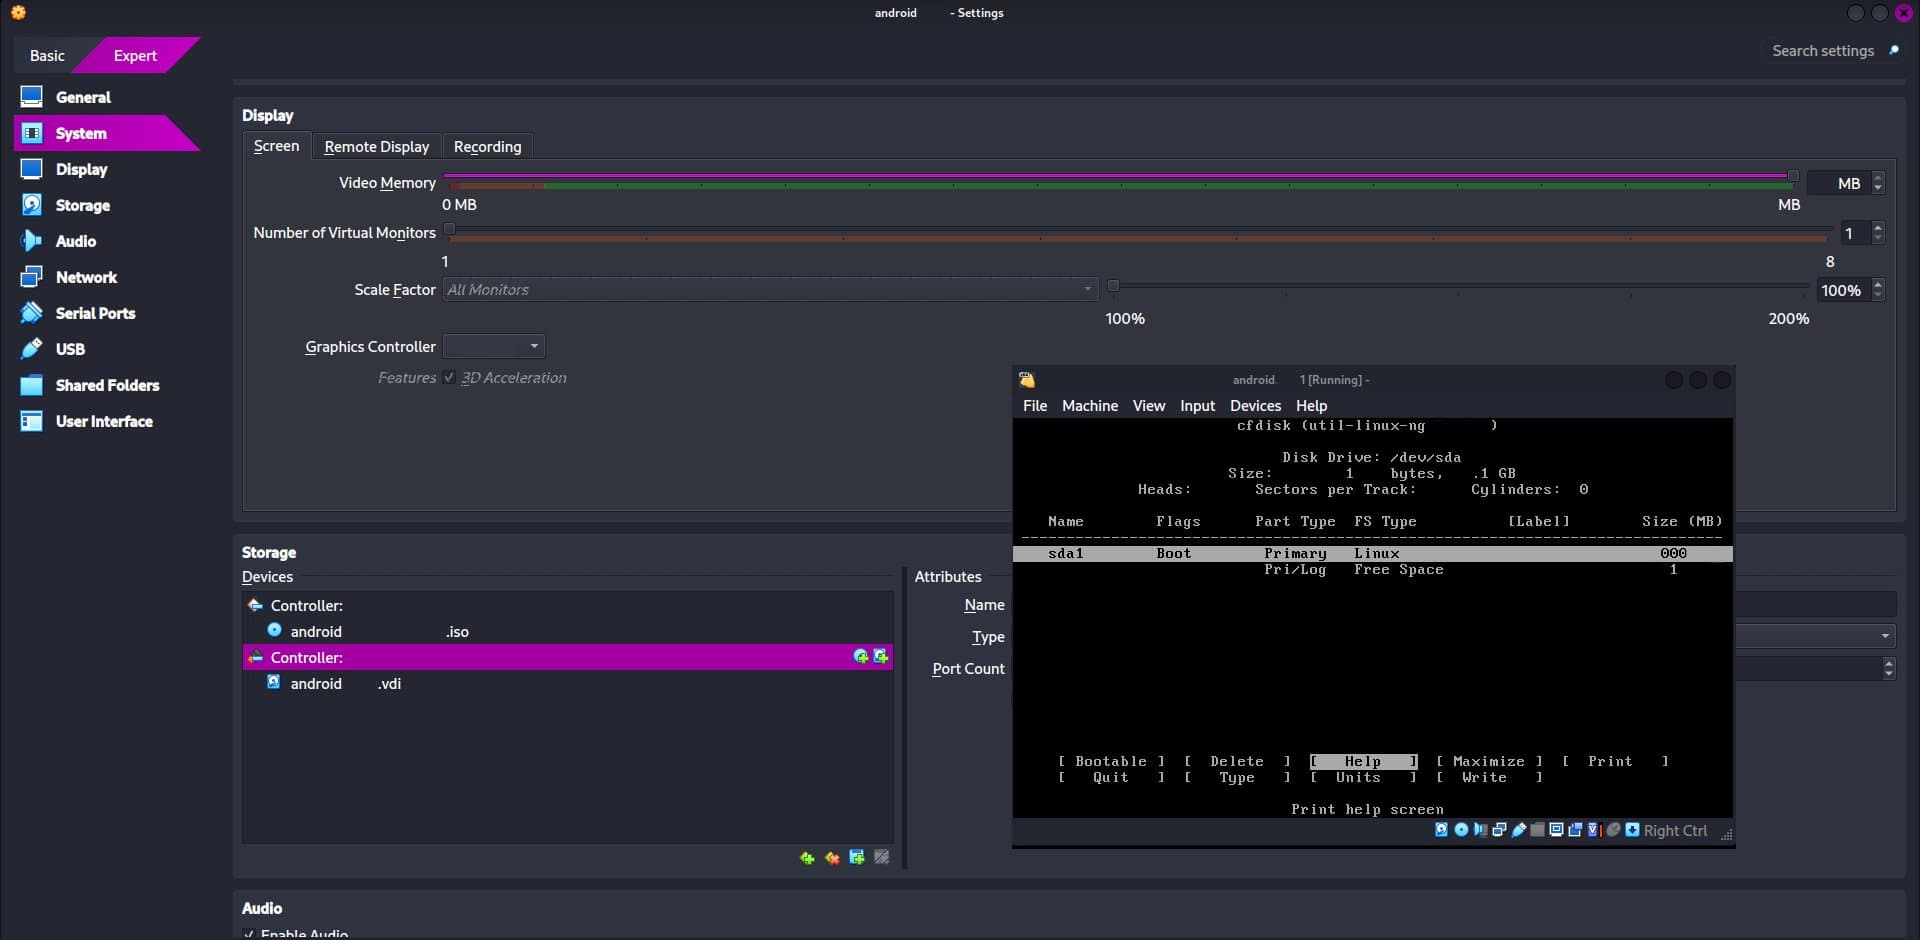Viewport: 1920px width, 940px height.
Task: Select the android .iso device row
Action: tap(567, 632)
